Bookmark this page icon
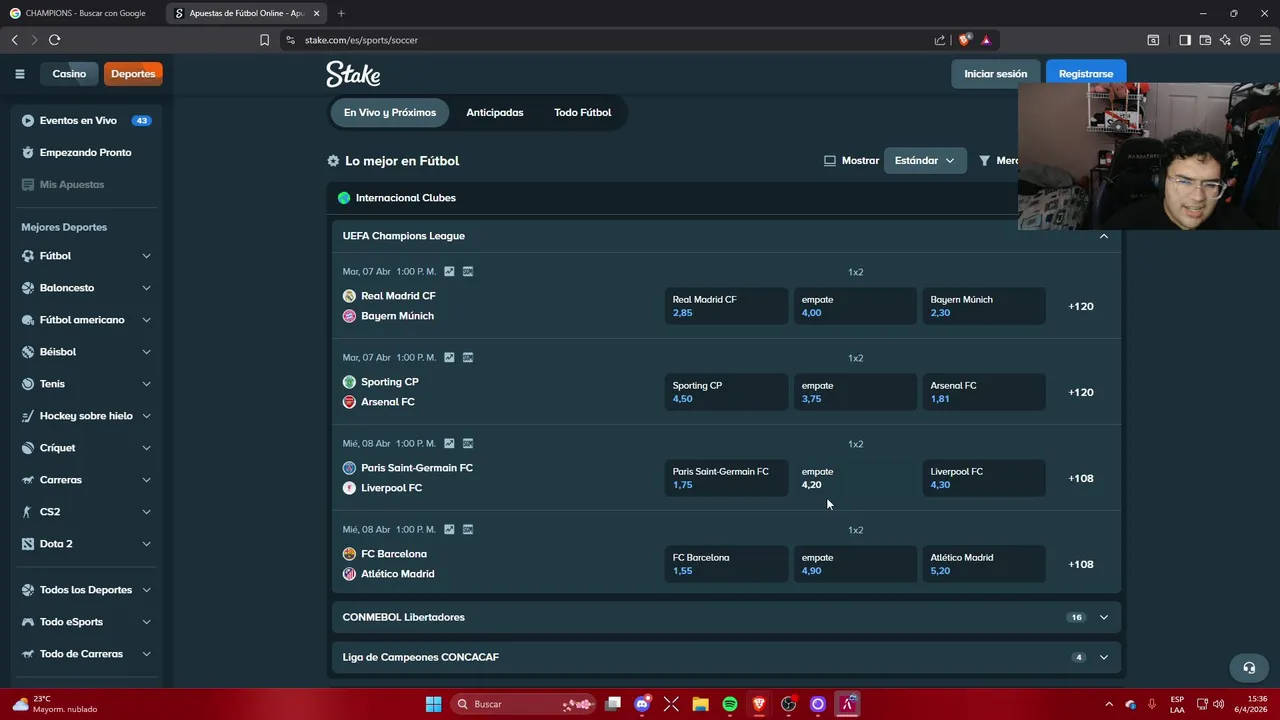The image size is (1280, 720). pos(264,40)
